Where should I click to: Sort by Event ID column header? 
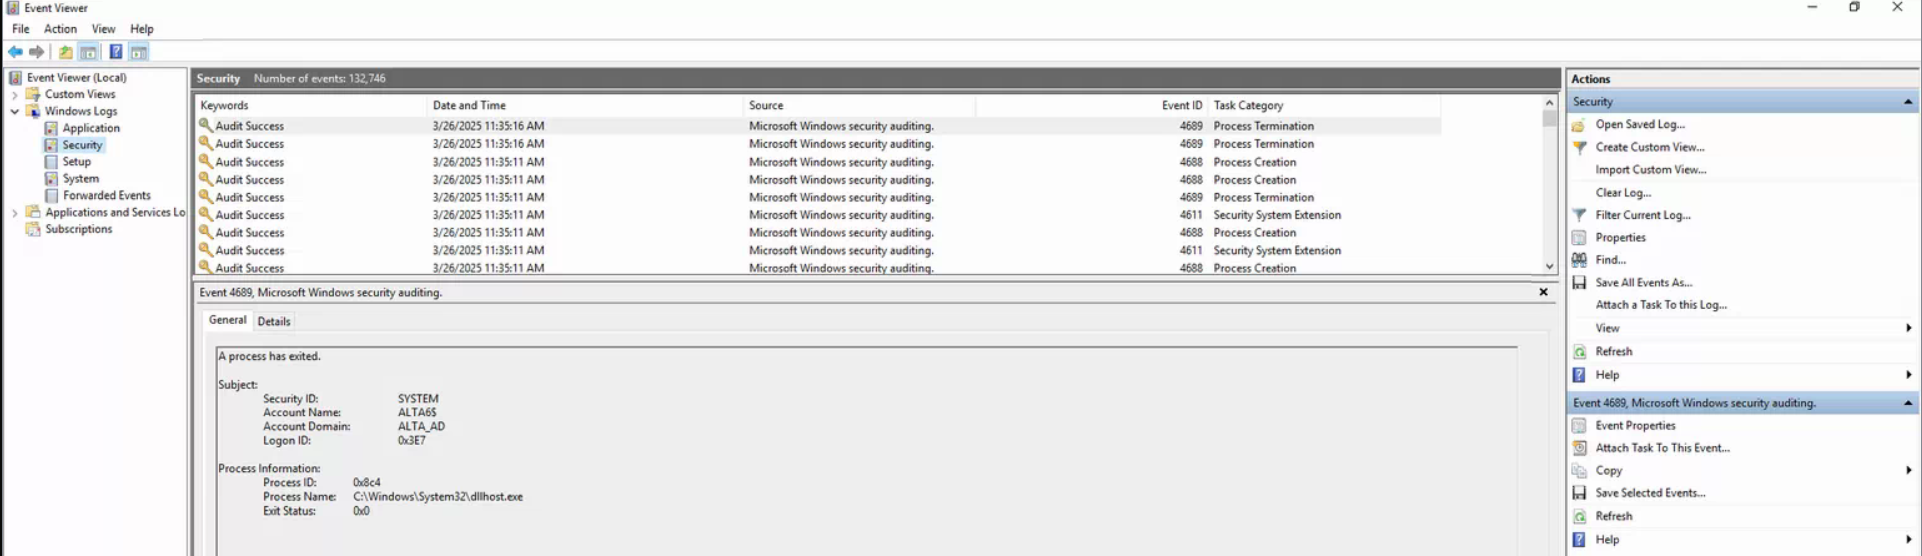1092,105
